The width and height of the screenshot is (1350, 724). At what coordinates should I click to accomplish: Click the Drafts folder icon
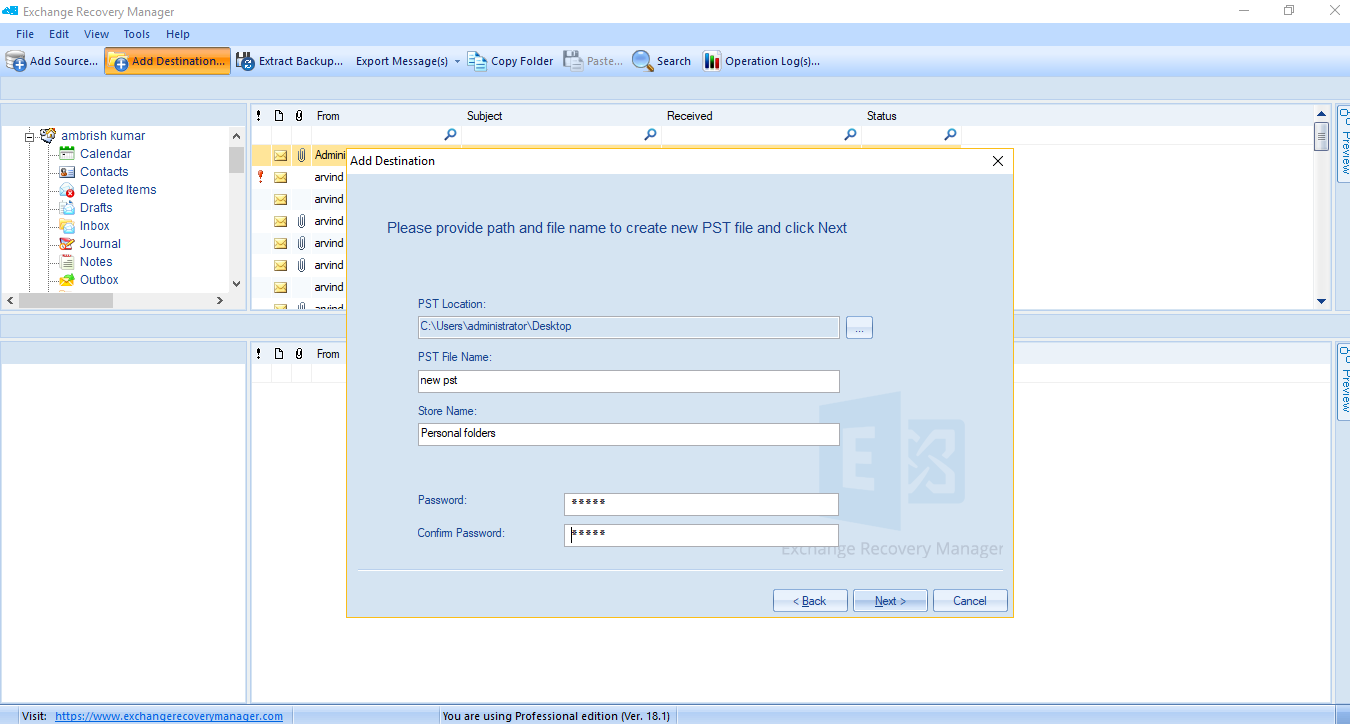(x=67, y=208)
